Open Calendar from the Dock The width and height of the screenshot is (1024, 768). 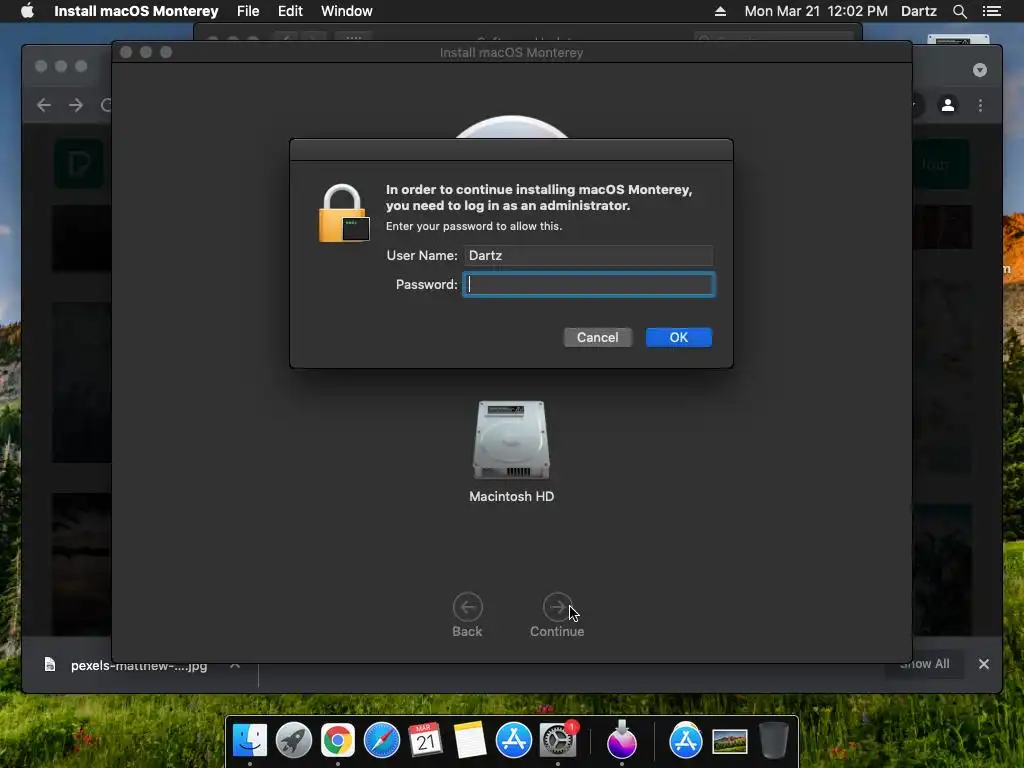coord(426,741)
